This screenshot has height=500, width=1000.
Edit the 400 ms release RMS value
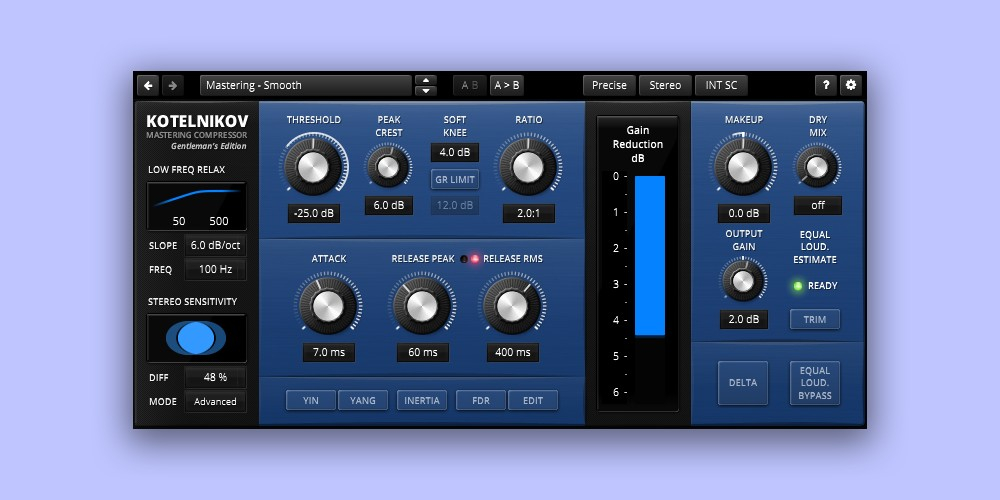pyautogui.click(x=513, y=352)
